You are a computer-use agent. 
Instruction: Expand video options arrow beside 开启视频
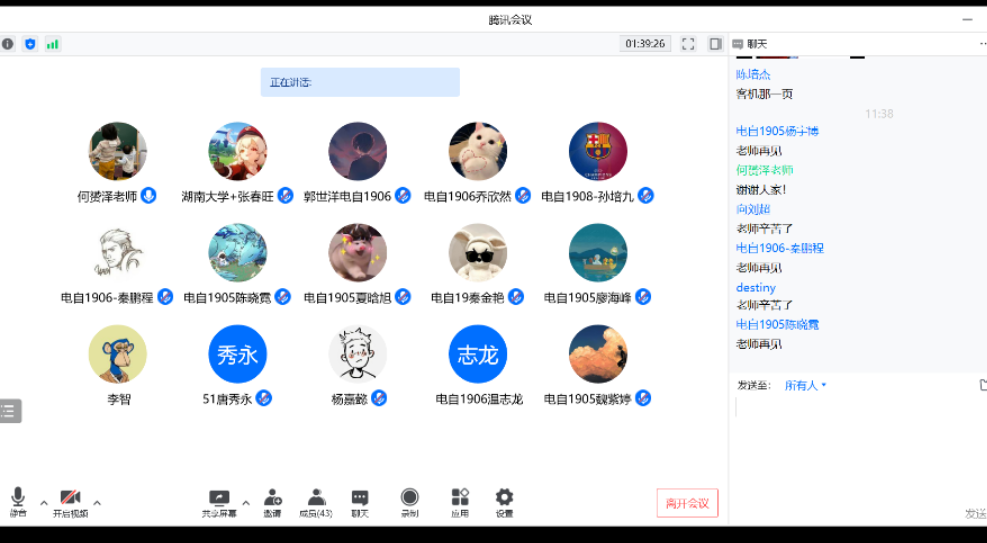97,502
